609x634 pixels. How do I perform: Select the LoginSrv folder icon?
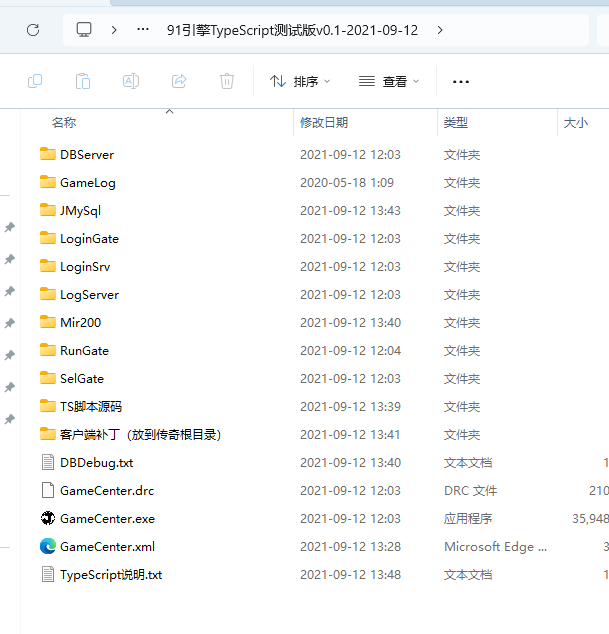48,266
